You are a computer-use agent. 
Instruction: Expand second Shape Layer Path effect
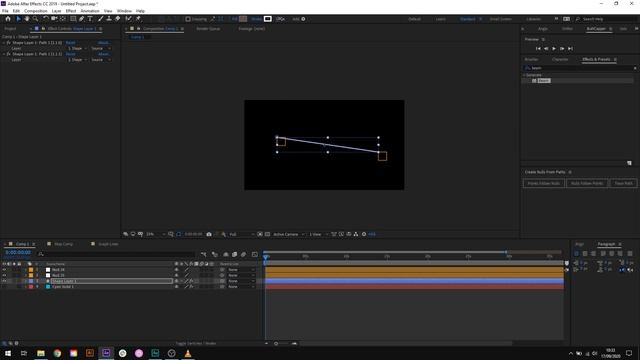pos(4,54)
